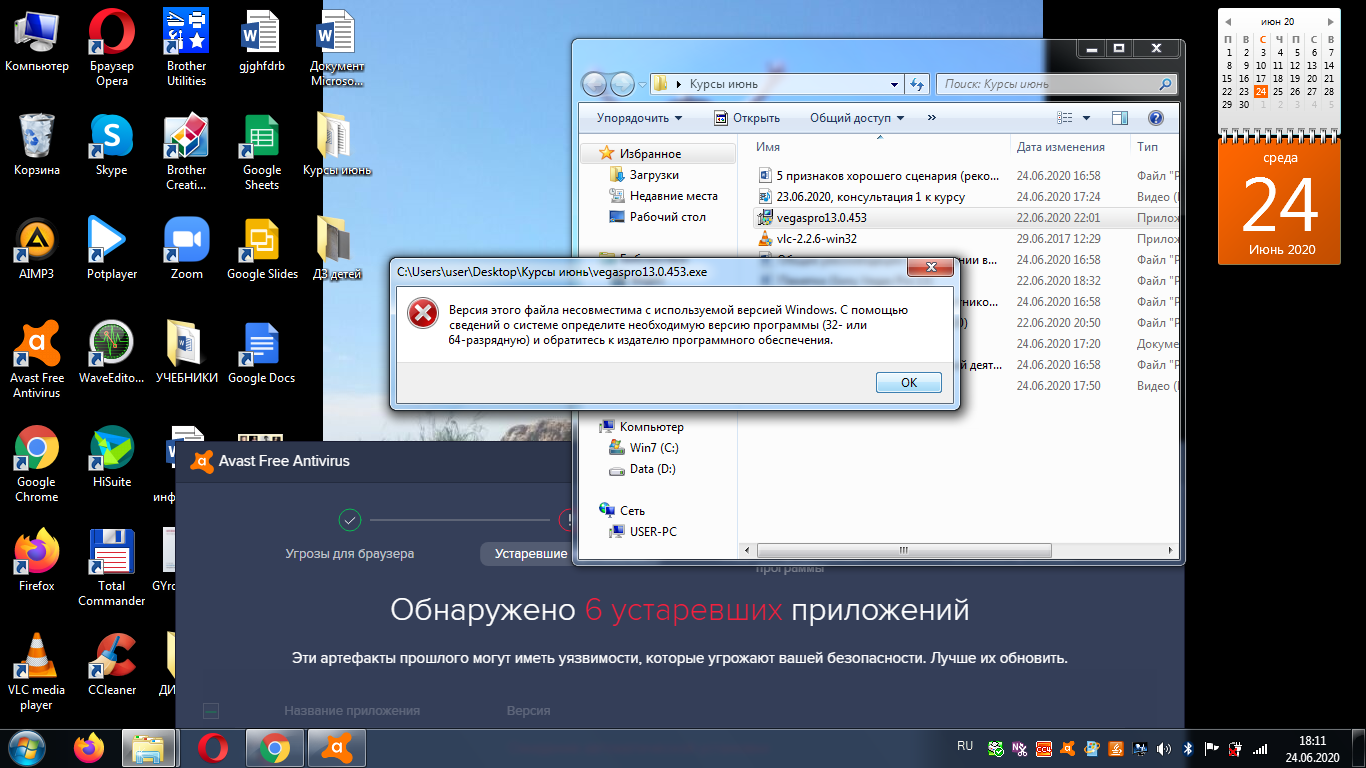Open Explorer help question mark icon
1366x768 pixels.
tap(1156, 118)
